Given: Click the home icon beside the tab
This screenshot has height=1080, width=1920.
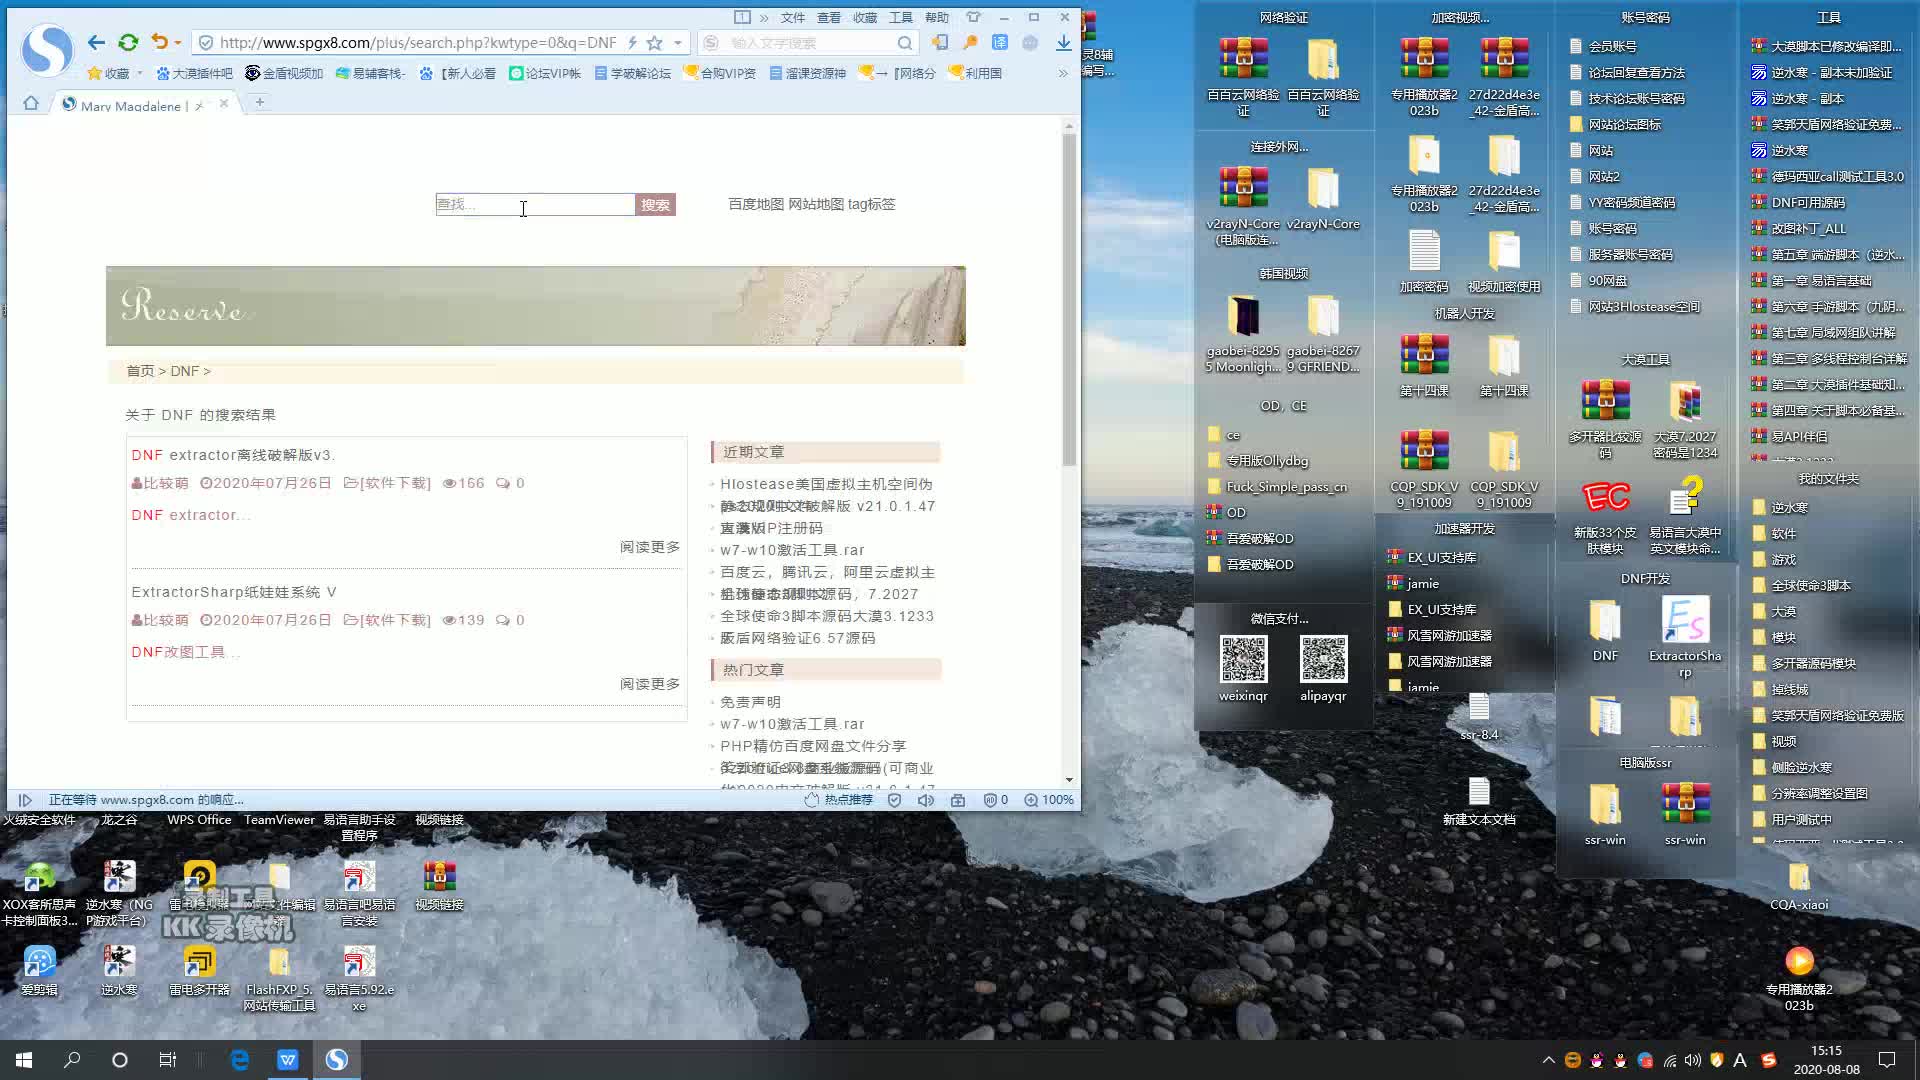Looking at the screenshot, I should click(31, 103).
